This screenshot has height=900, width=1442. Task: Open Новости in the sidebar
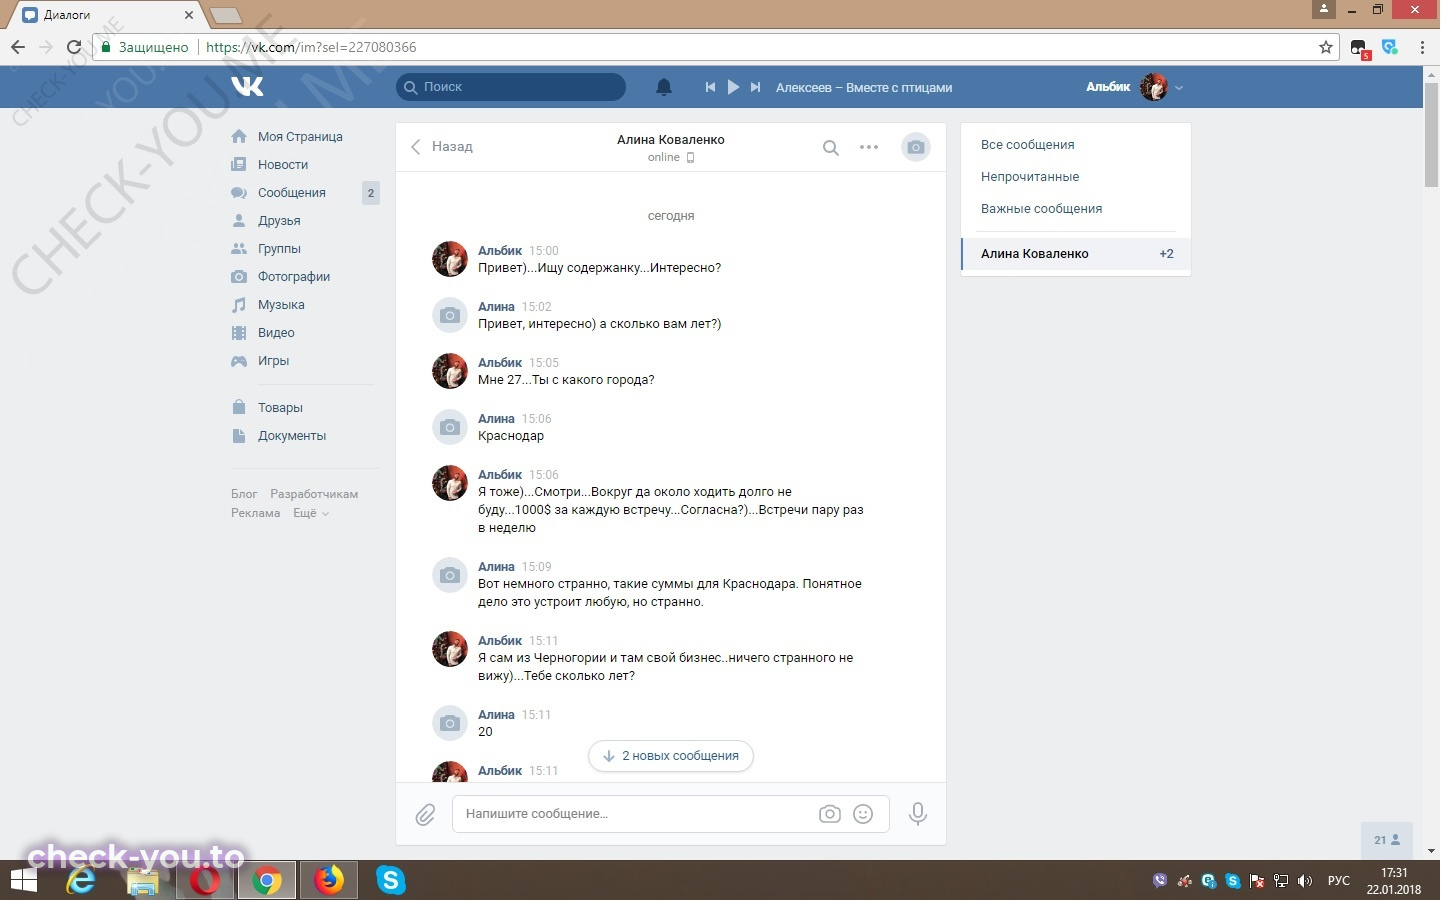tap(283, 165)
